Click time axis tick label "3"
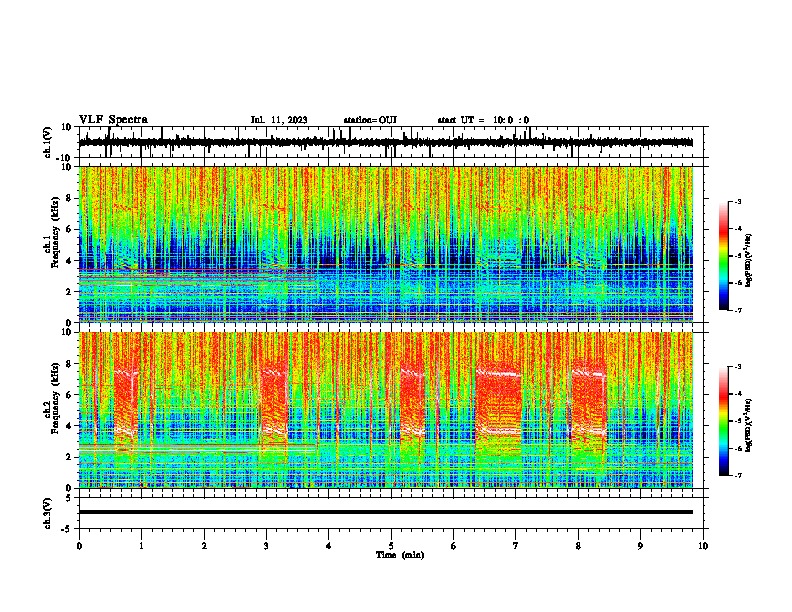Viewport: 792px width, 612px height. click(x=266, y=546)
